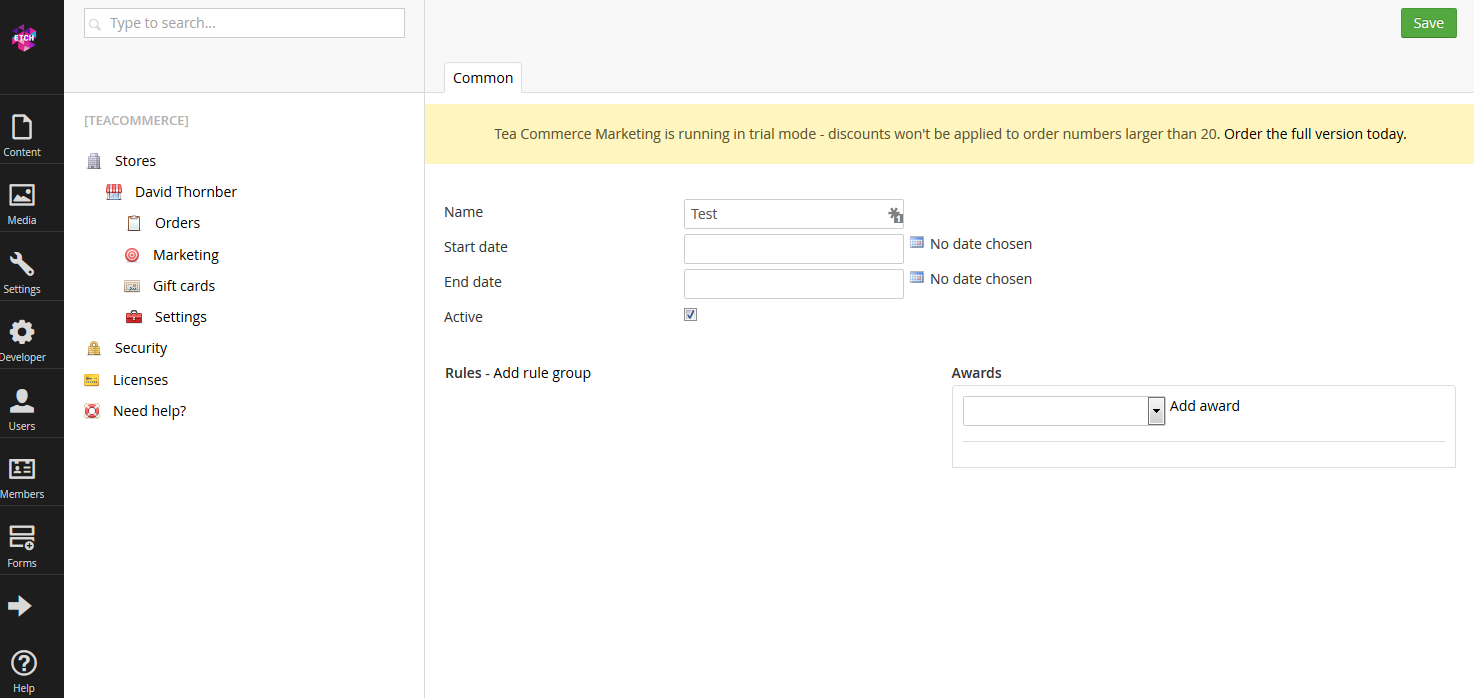Image resolution: width=1474 pixels, height=698 pixels.
Task: Click the Marketing target icon
Action: [132, 255]
